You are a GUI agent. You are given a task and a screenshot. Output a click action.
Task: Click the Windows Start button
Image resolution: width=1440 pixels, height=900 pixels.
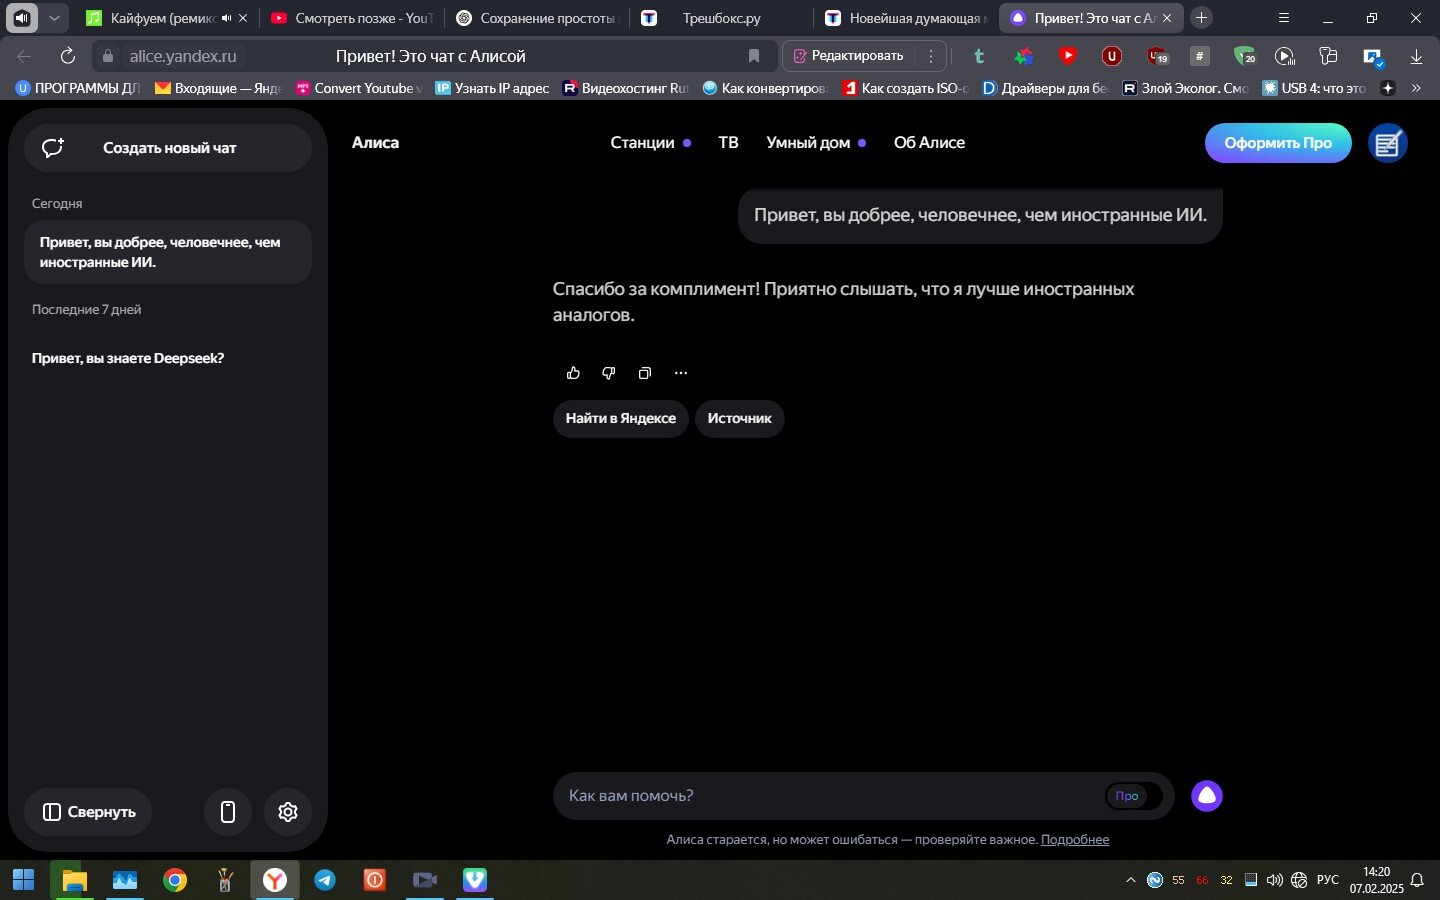click(x=24, y=880)
